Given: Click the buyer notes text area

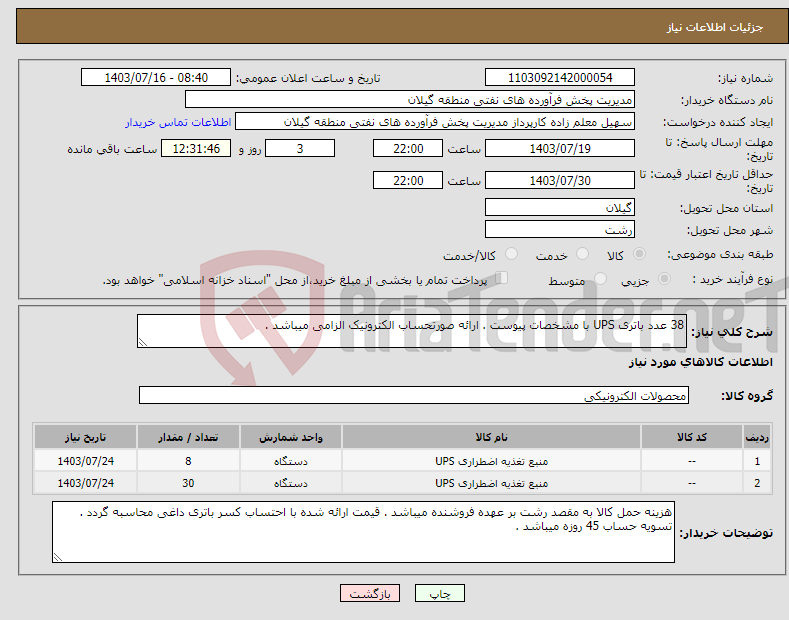Looking at the screenshot, I should tap(363, 532).
